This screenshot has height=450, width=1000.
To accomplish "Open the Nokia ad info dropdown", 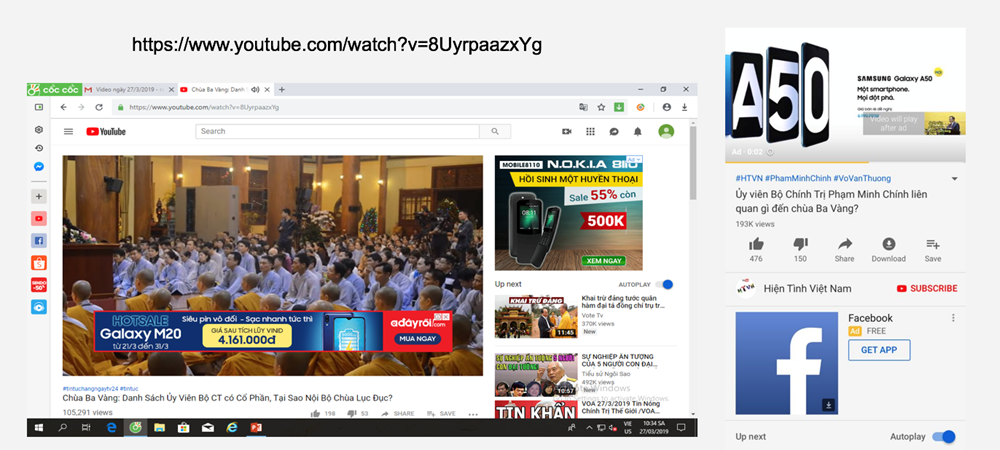I will coord(635,159).
